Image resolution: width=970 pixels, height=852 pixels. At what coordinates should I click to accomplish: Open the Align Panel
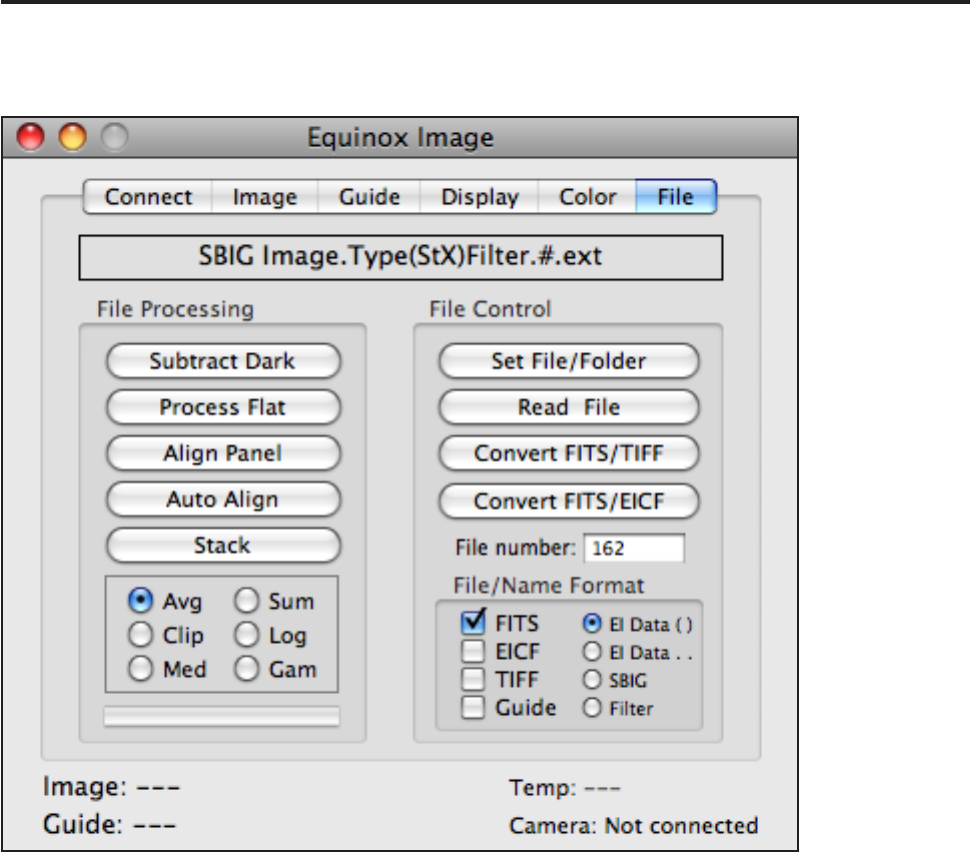click(x=223, y=453)
